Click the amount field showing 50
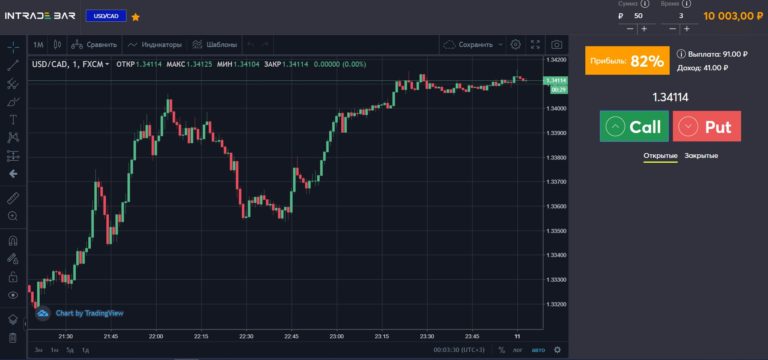Image resolution: width=768 pixels, height=360 pixels. pos(638,16)
